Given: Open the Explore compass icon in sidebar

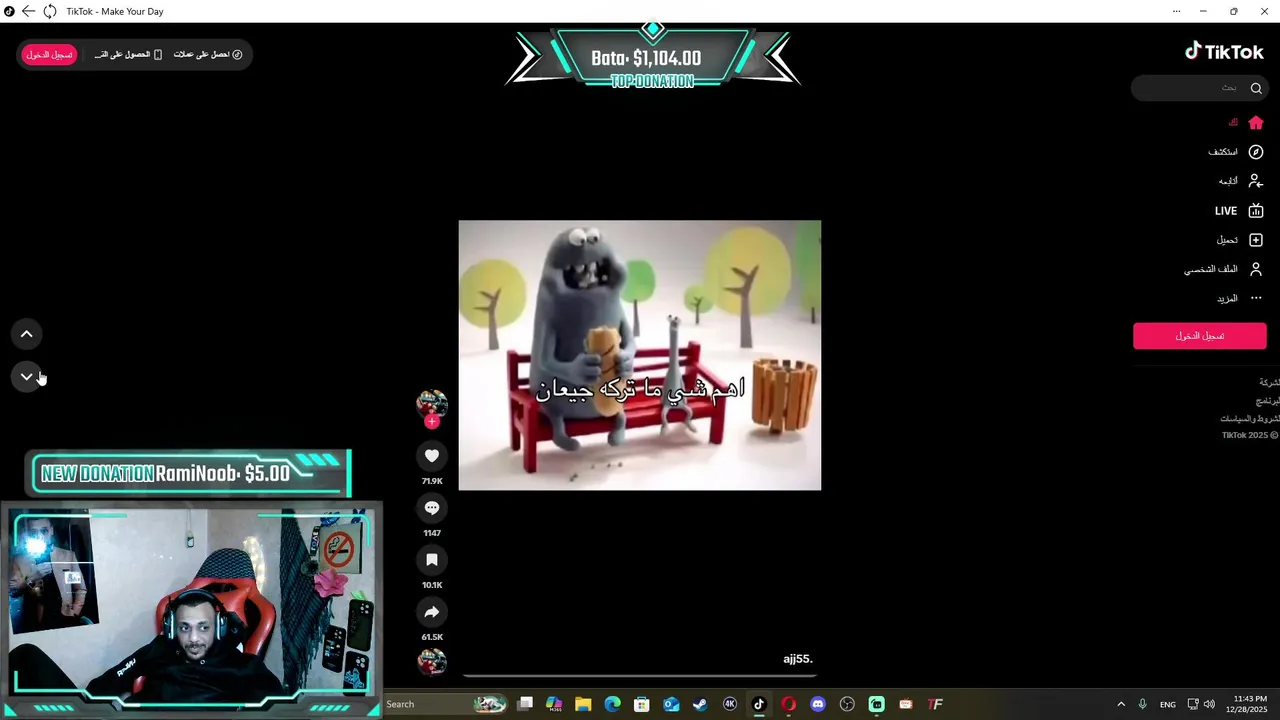Looking at the screenshot, I should click(1256, 152).
